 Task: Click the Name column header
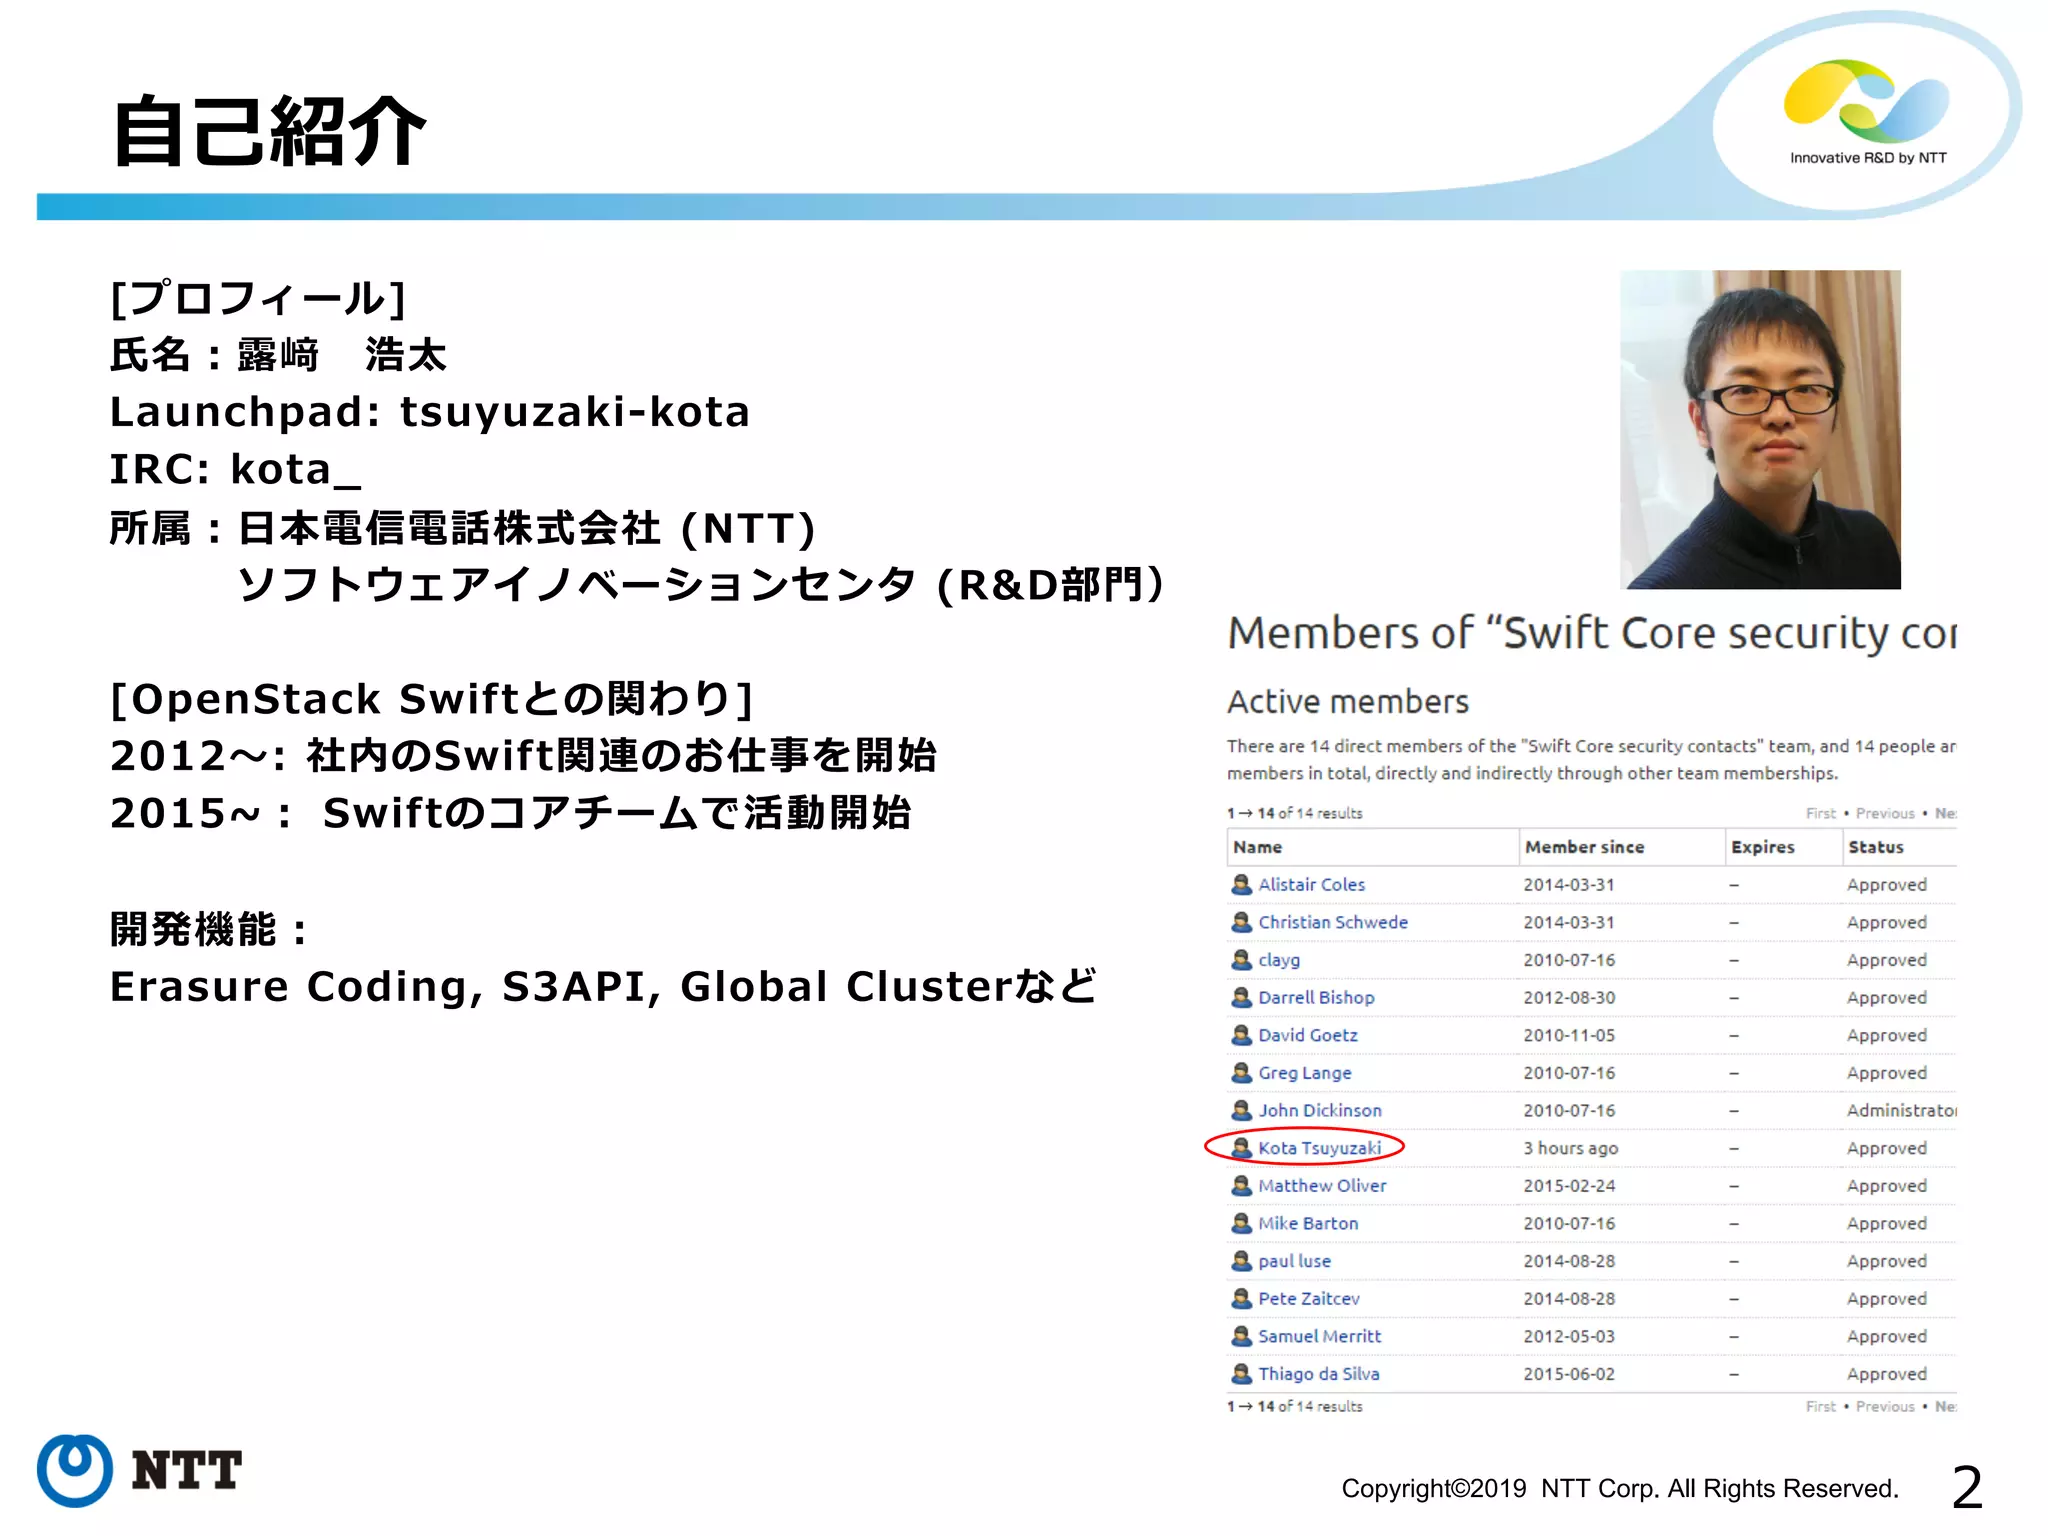[x=1258, y=847]
